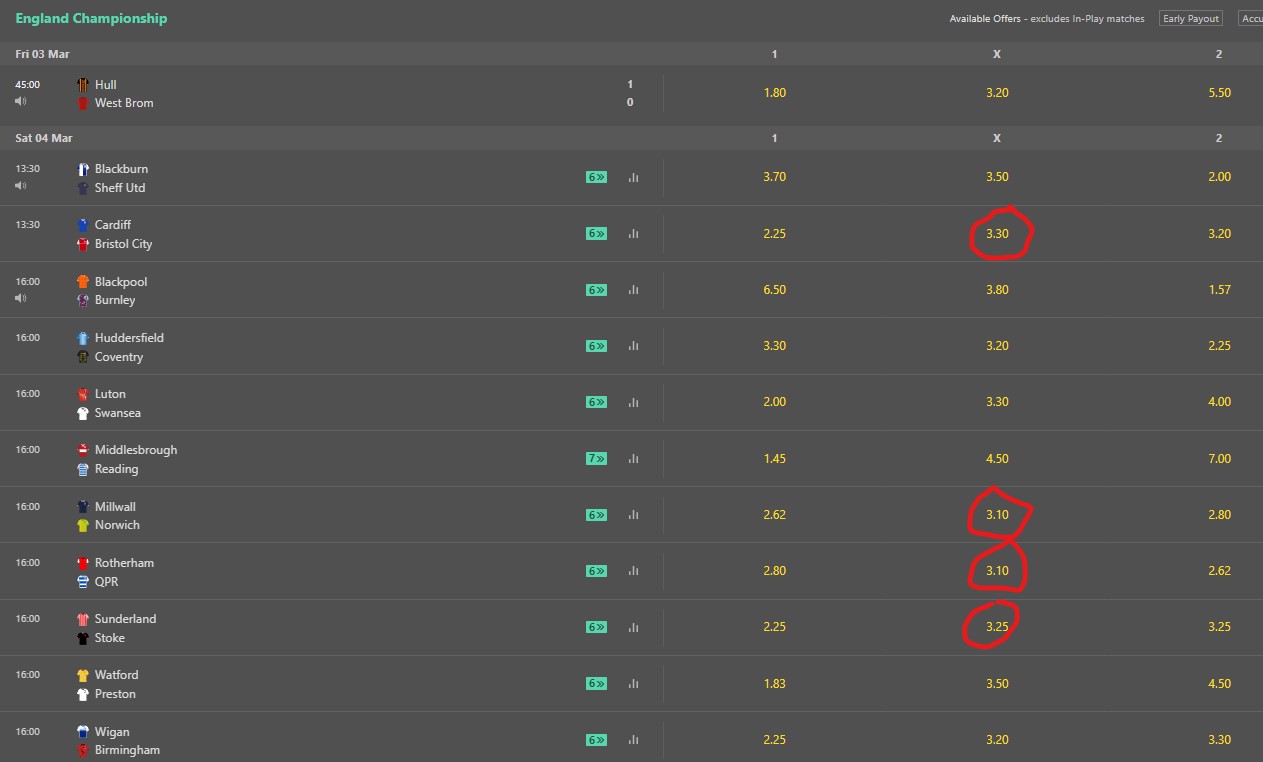
Task: Select the Norwich yellow shirt icon
Action: click(83, 525)
